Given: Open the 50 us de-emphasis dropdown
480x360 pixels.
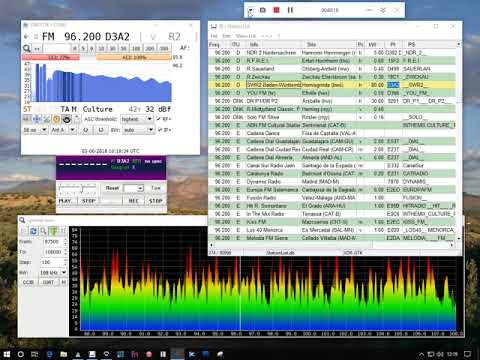Looking at the screenshot, I should pos(35,130).
